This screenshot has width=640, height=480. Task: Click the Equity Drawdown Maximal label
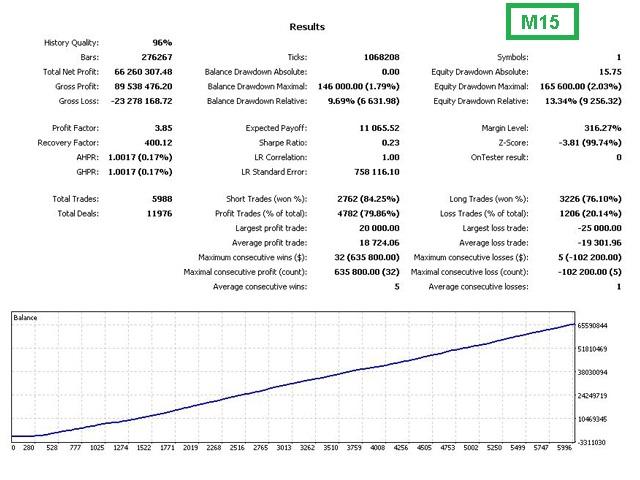click(482, 87)
